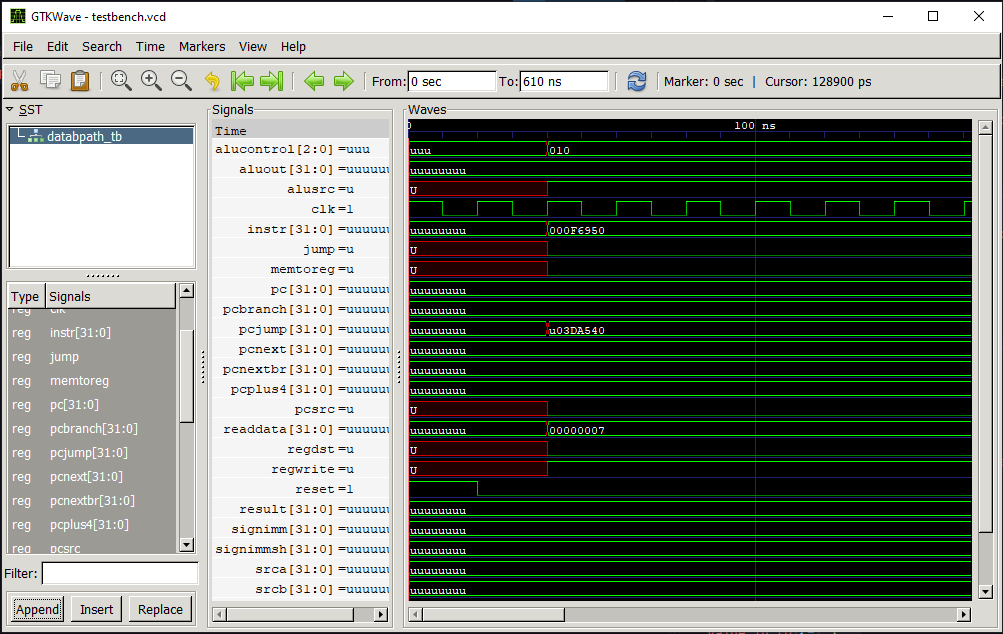Collapse the SST panel expander triangle
Viewport: 1003px width, 634px height.
pos(10,109)
